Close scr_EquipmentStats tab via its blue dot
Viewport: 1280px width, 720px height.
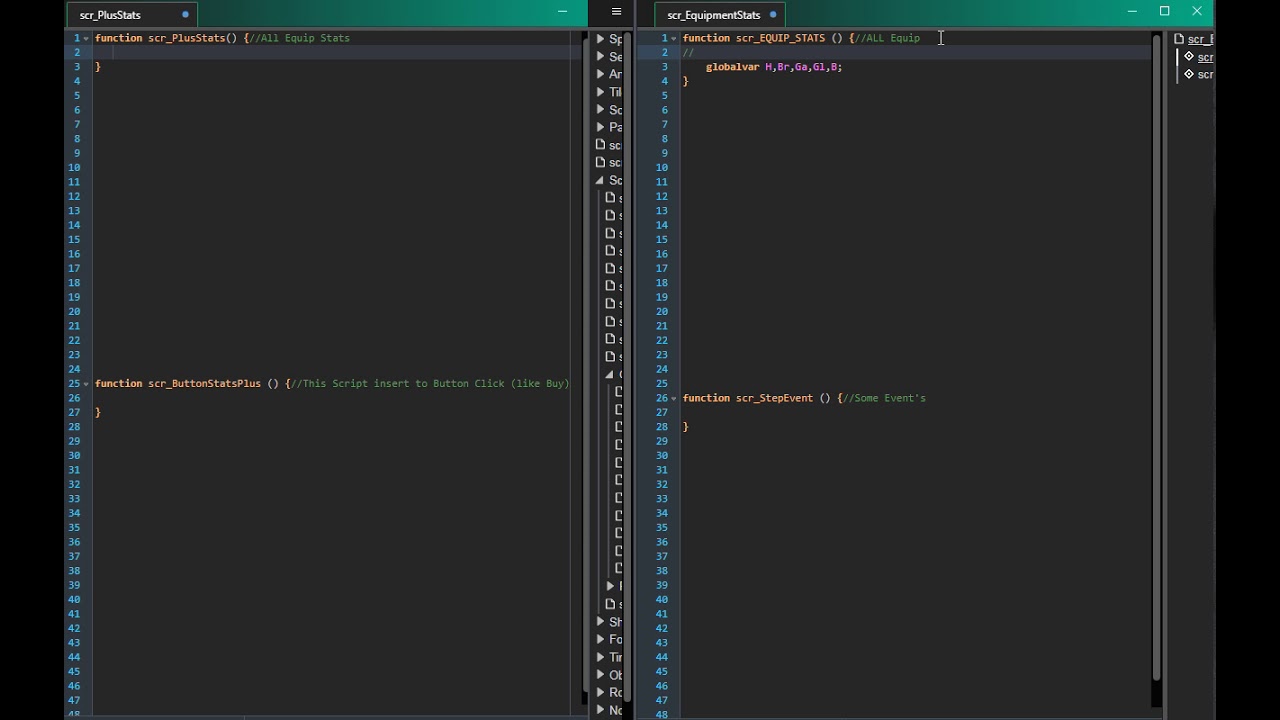[773, 15]
